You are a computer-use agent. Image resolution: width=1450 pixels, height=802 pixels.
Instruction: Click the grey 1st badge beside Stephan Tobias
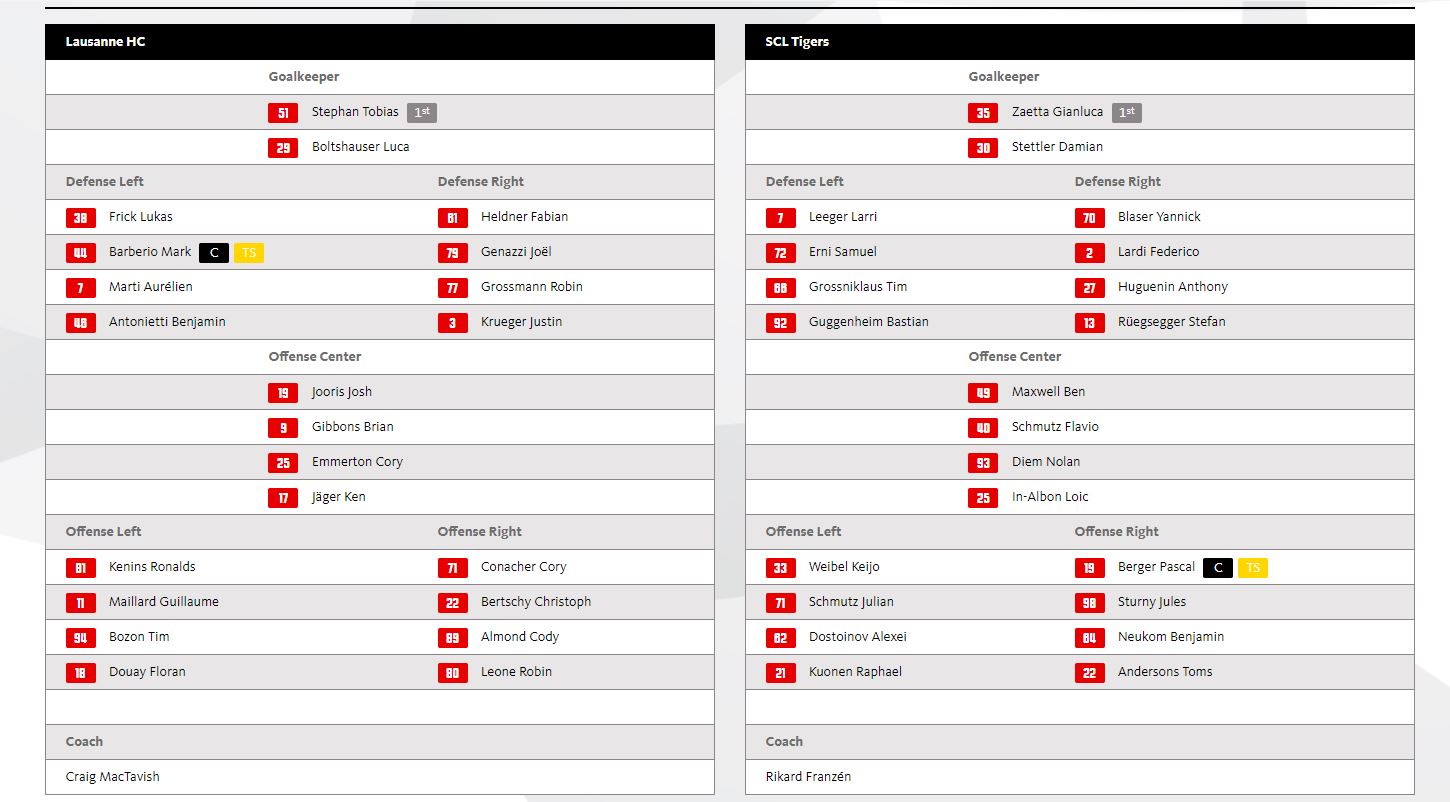point(422,113)
